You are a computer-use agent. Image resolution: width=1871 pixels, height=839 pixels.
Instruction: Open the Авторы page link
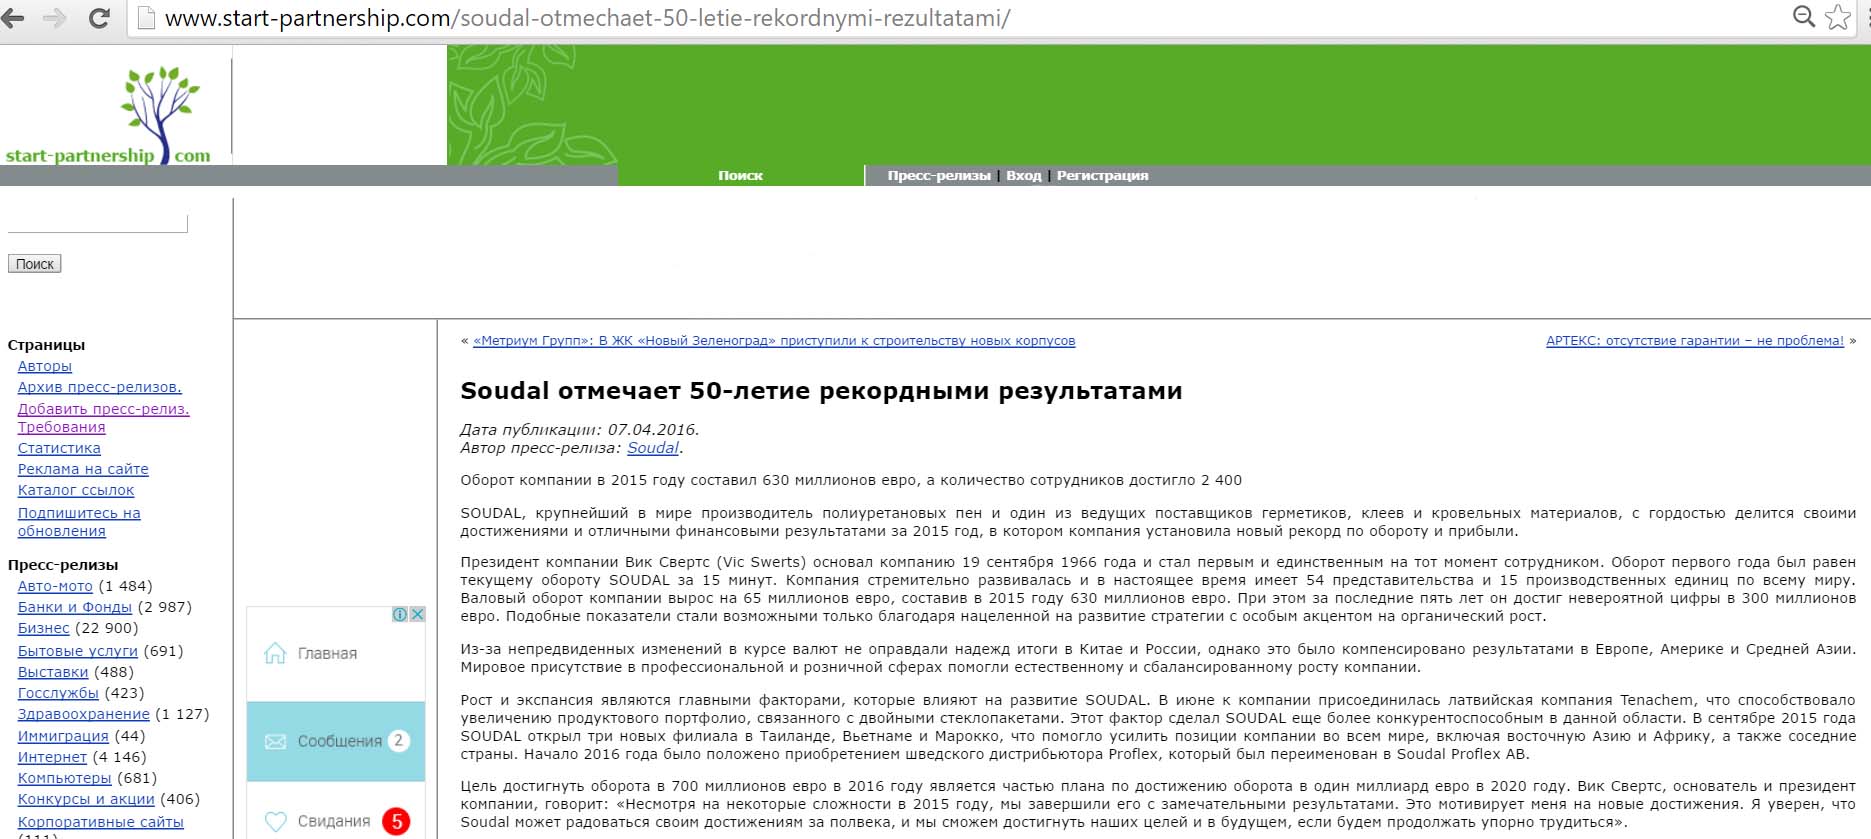click(x=45, y=366)
